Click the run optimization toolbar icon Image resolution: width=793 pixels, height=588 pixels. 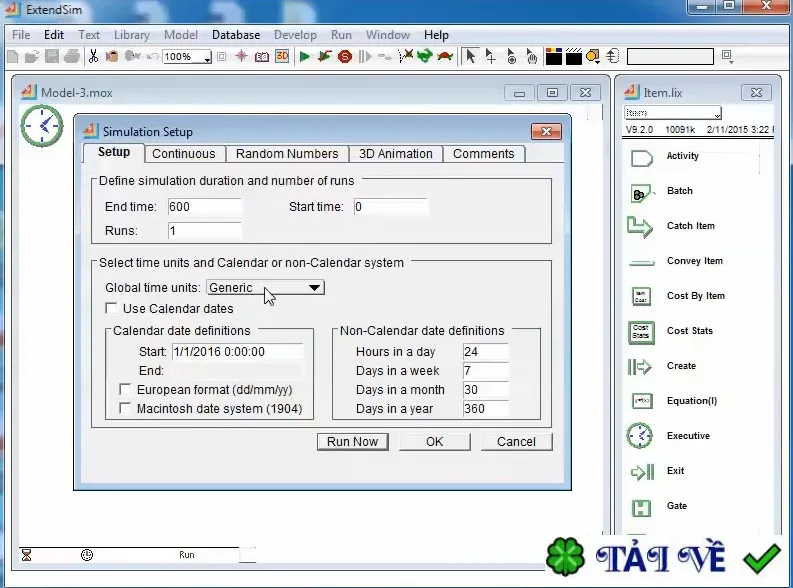(x=325, y=57)
